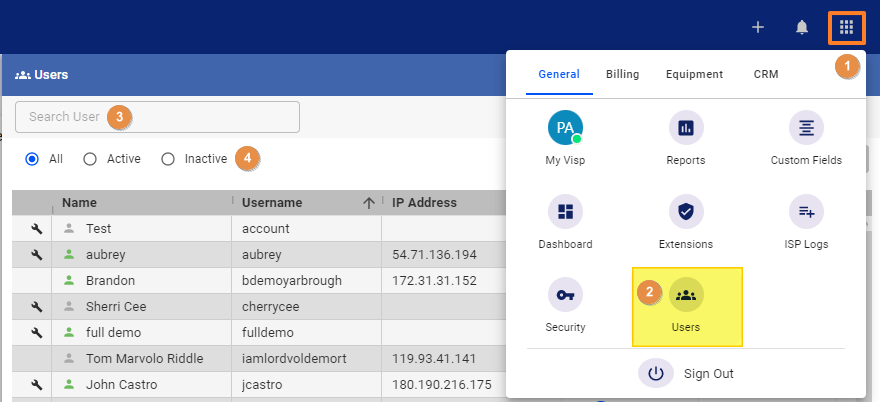This screenshot has width=880, height=402.
Task: Switch to the General tab
Action: point(559,74)
